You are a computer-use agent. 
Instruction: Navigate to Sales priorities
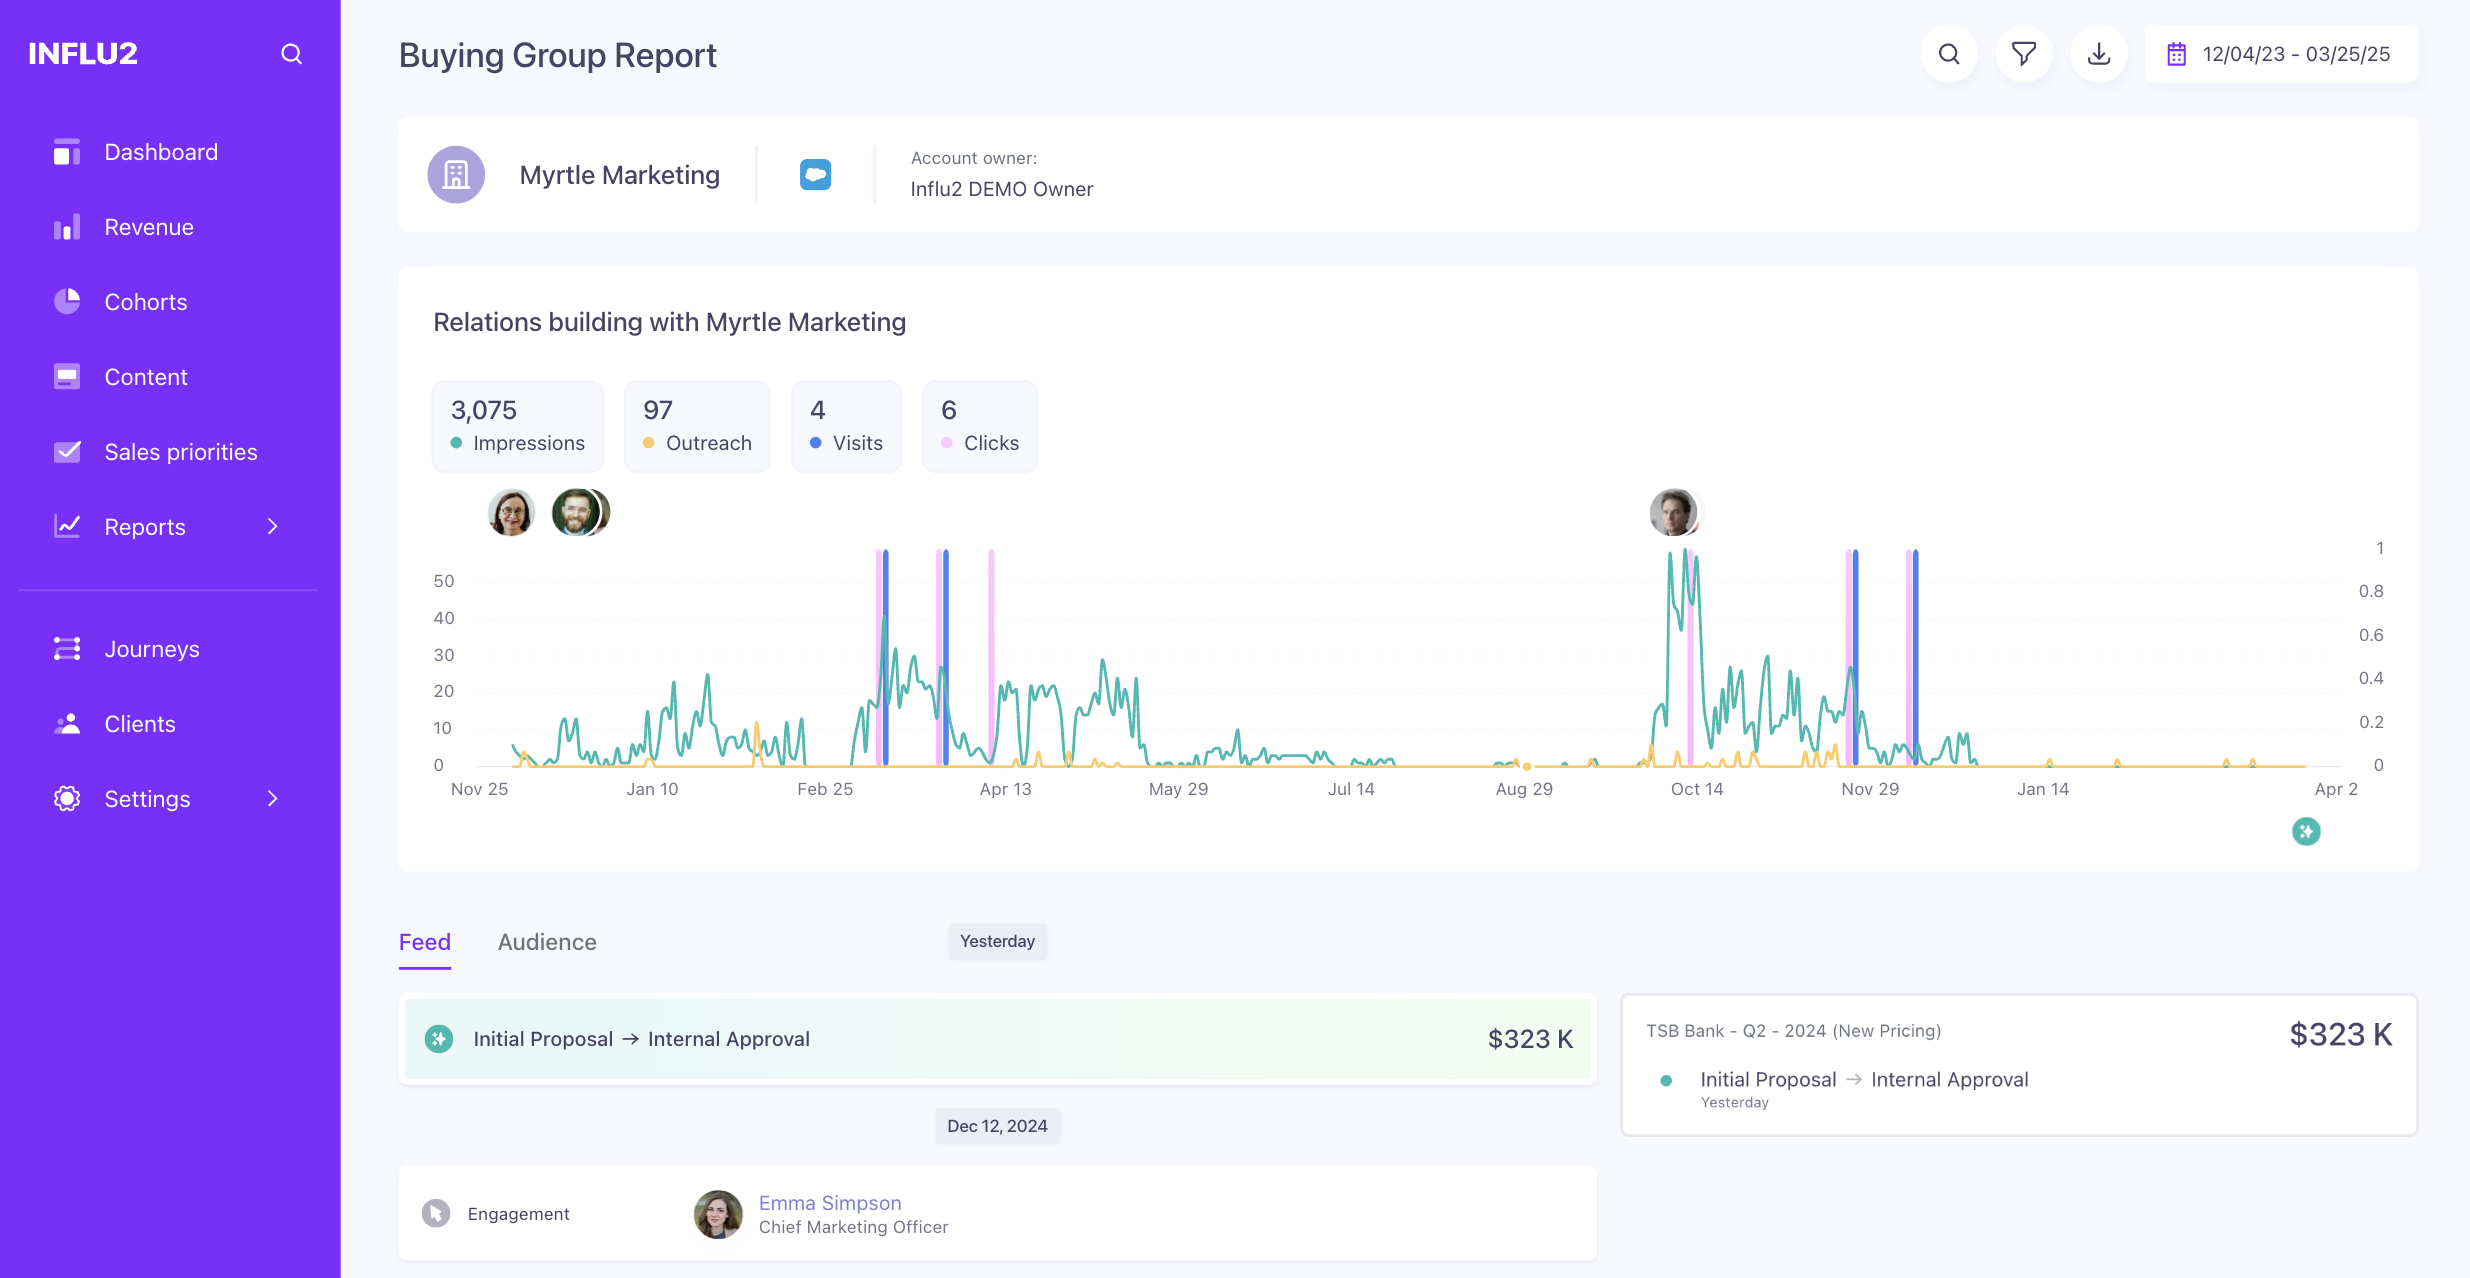(x=181, y=451)
